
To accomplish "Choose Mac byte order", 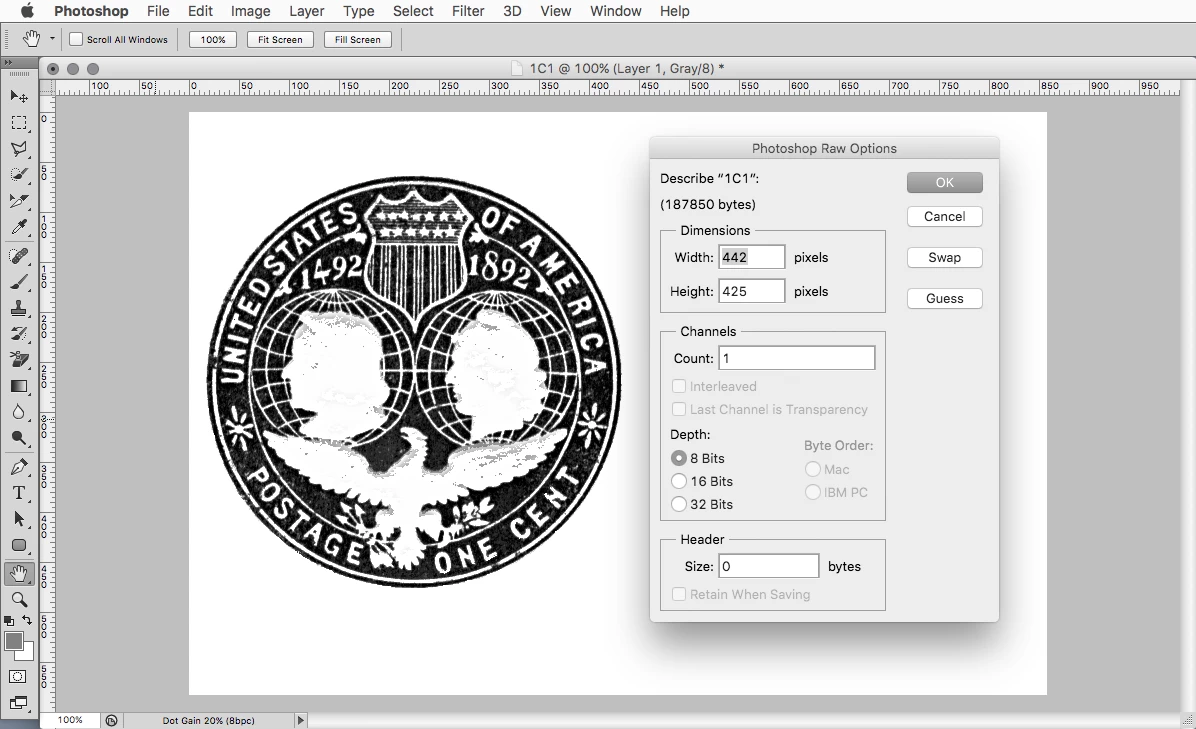I will coord(813,469).
